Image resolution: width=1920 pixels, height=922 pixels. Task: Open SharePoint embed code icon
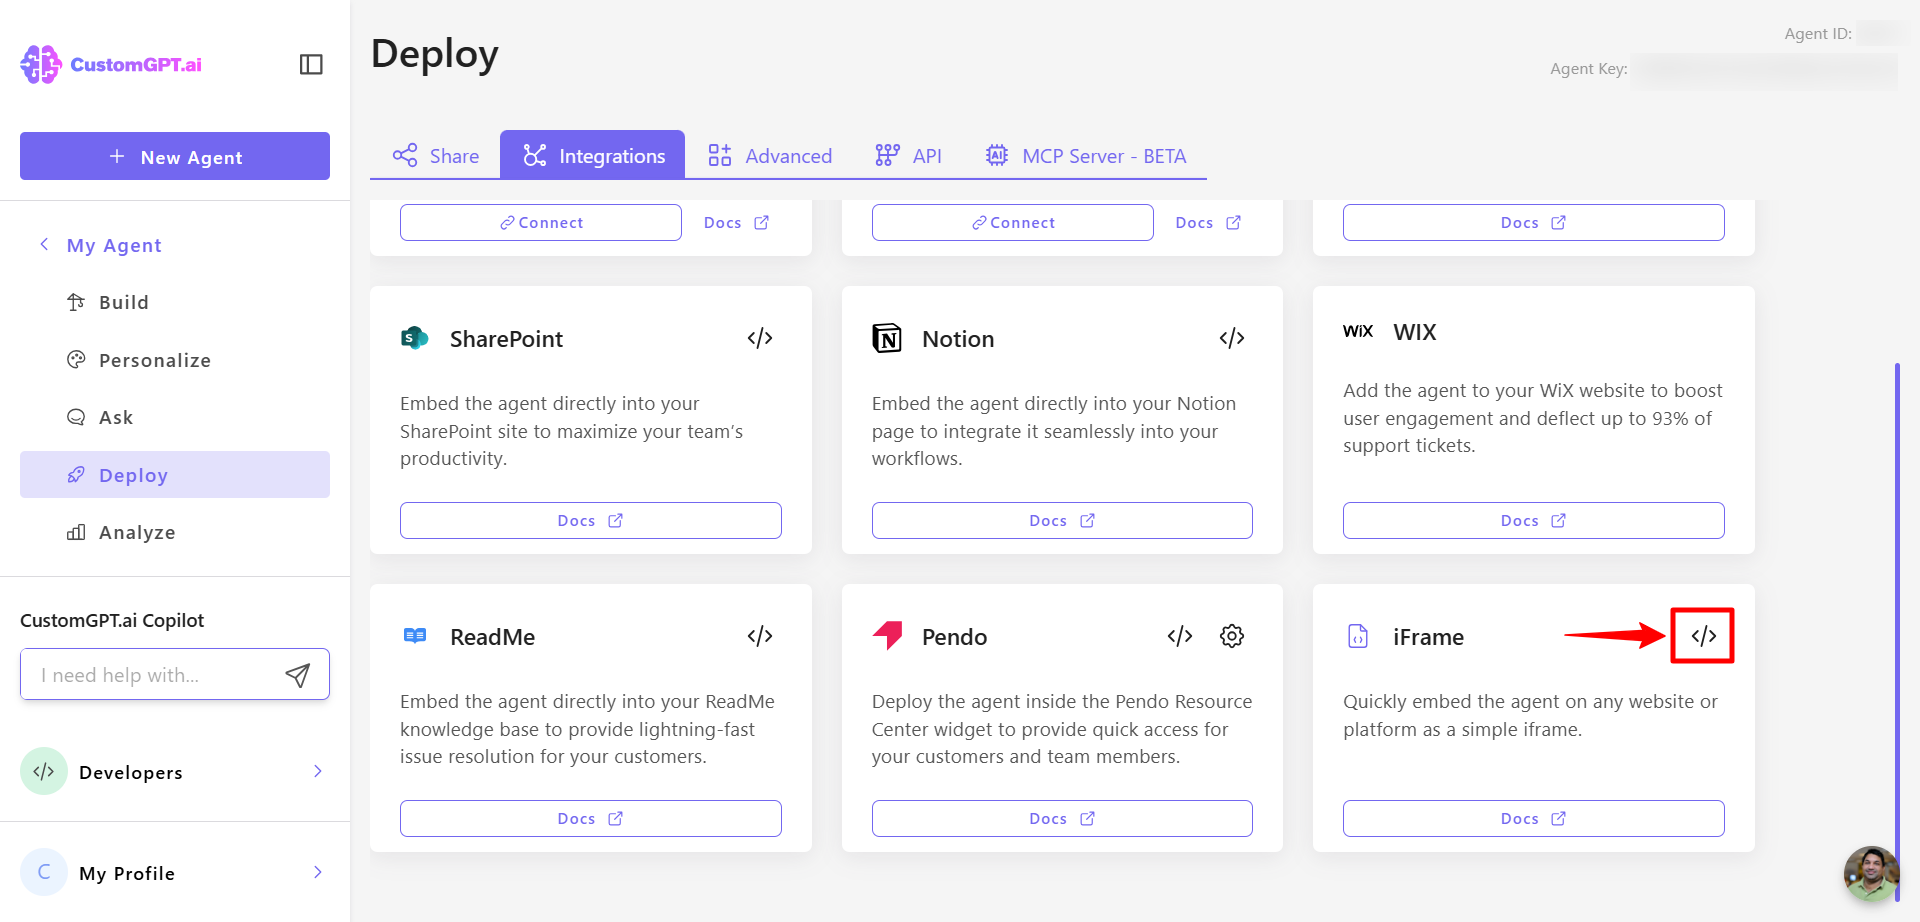click(760, 338)
